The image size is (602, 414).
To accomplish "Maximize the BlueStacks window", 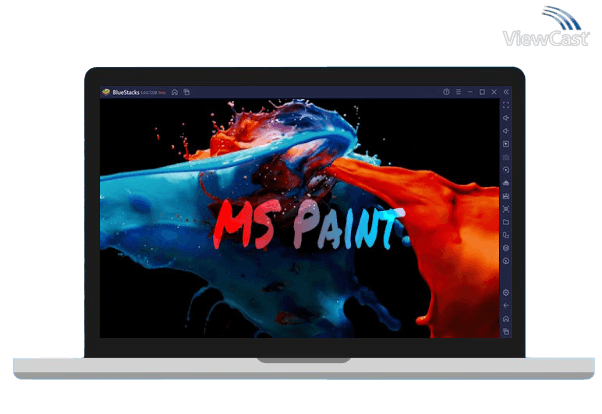I will pyautogui.click(x=482, y=92).
